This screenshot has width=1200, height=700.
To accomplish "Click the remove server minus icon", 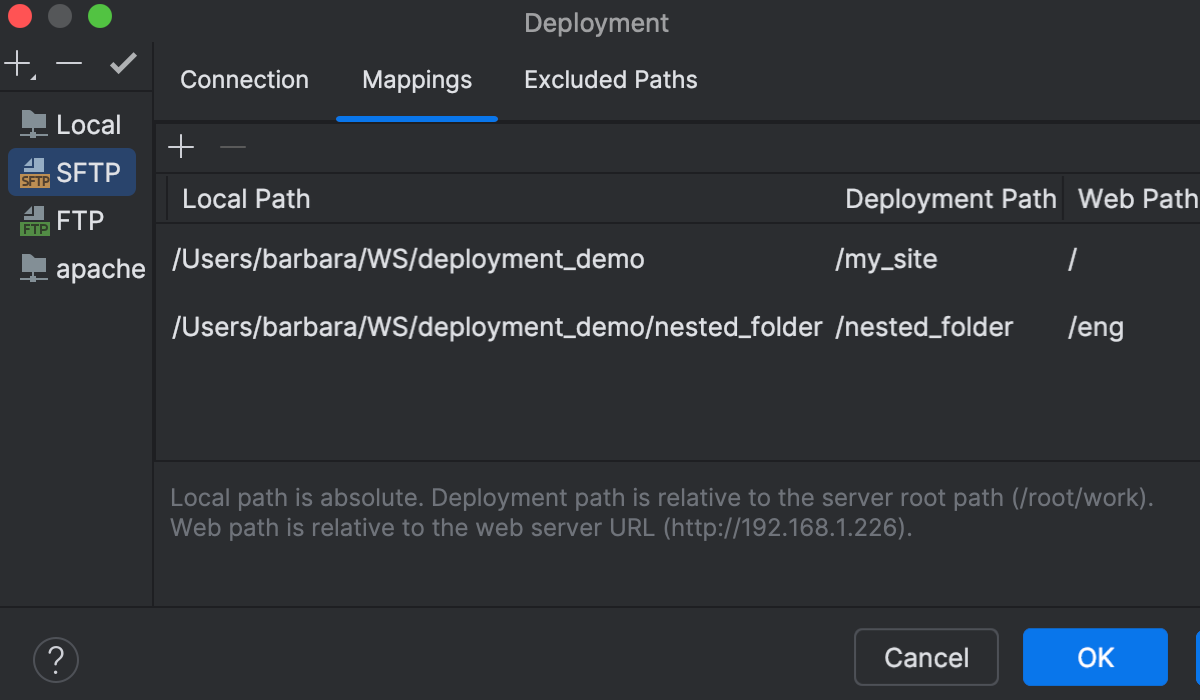I will [x=69, y=65].
